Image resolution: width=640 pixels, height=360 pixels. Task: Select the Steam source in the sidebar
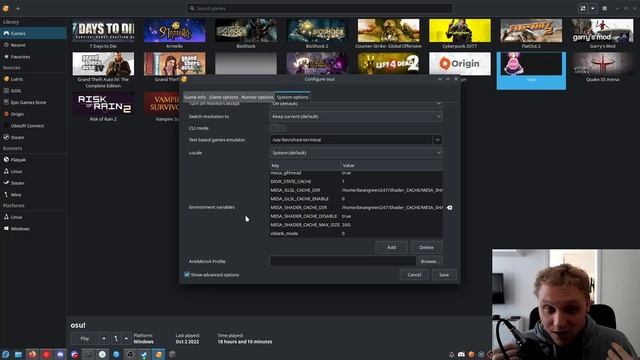click(x=33, y=138)
